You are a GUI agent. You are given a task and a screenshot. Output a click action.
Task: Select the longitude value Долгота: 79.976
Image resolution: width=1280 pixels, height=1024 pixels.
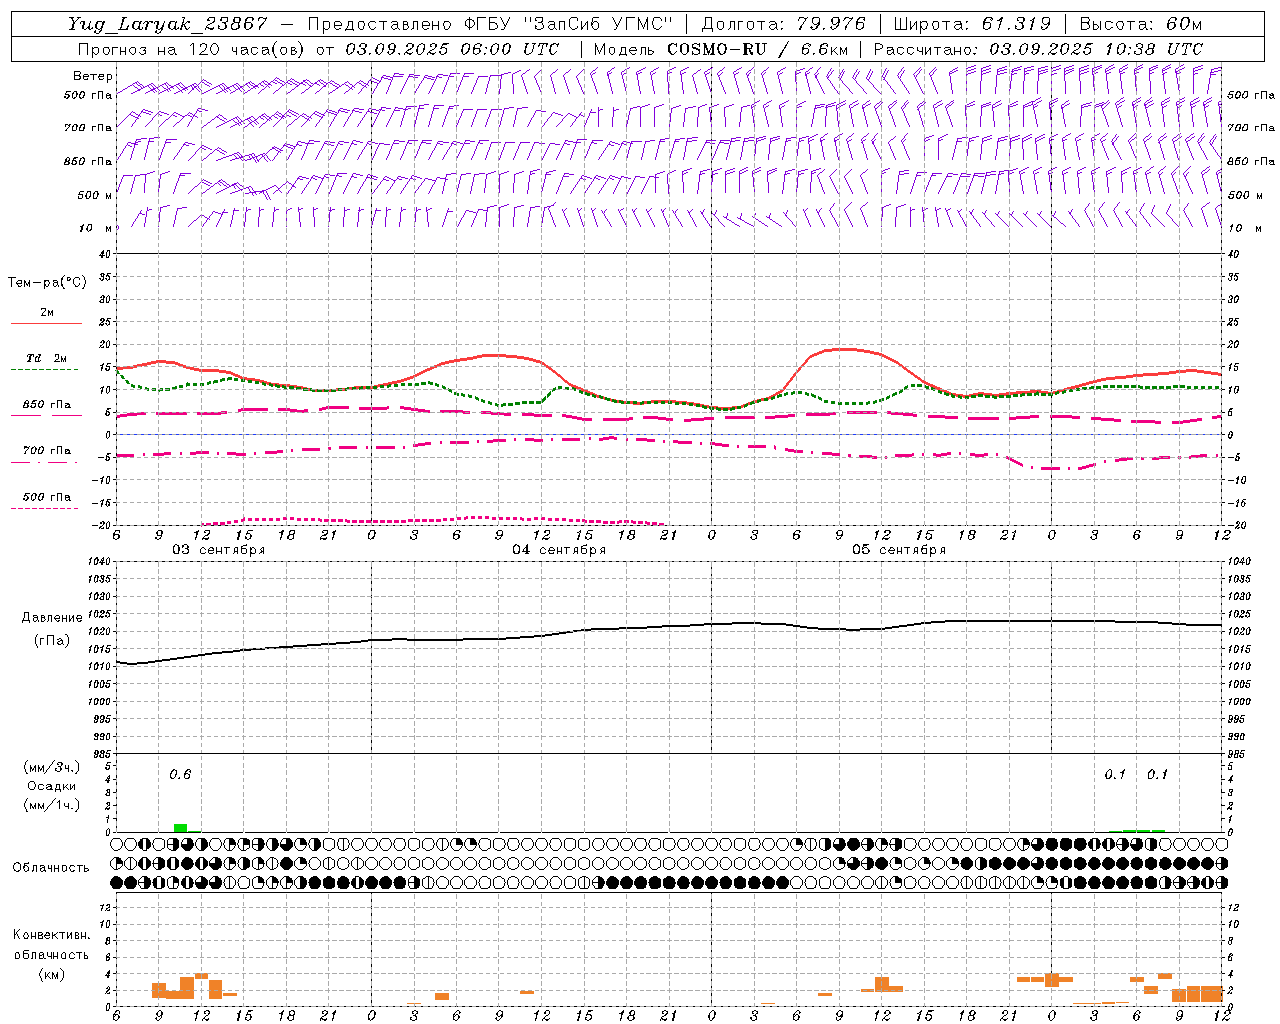click(784, 24)
